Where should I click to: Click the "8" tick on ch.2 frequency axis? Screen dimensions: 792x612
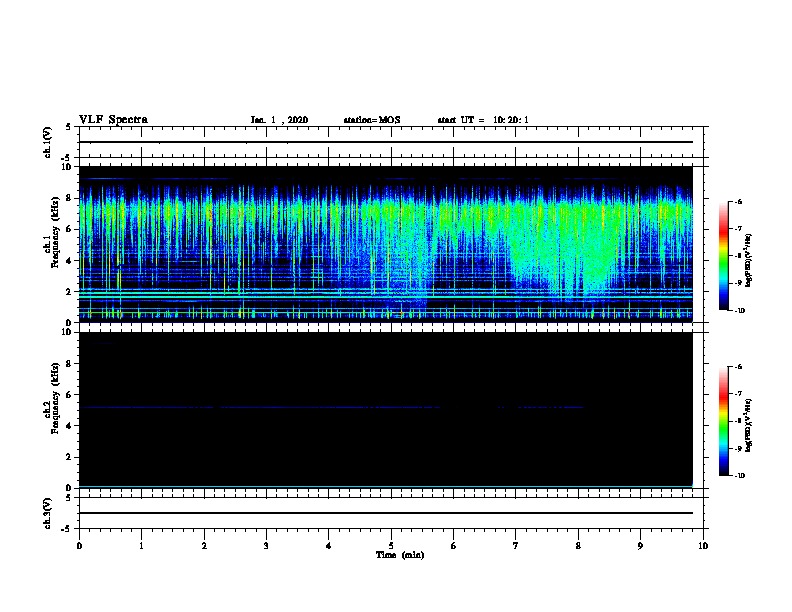[69, 364]
